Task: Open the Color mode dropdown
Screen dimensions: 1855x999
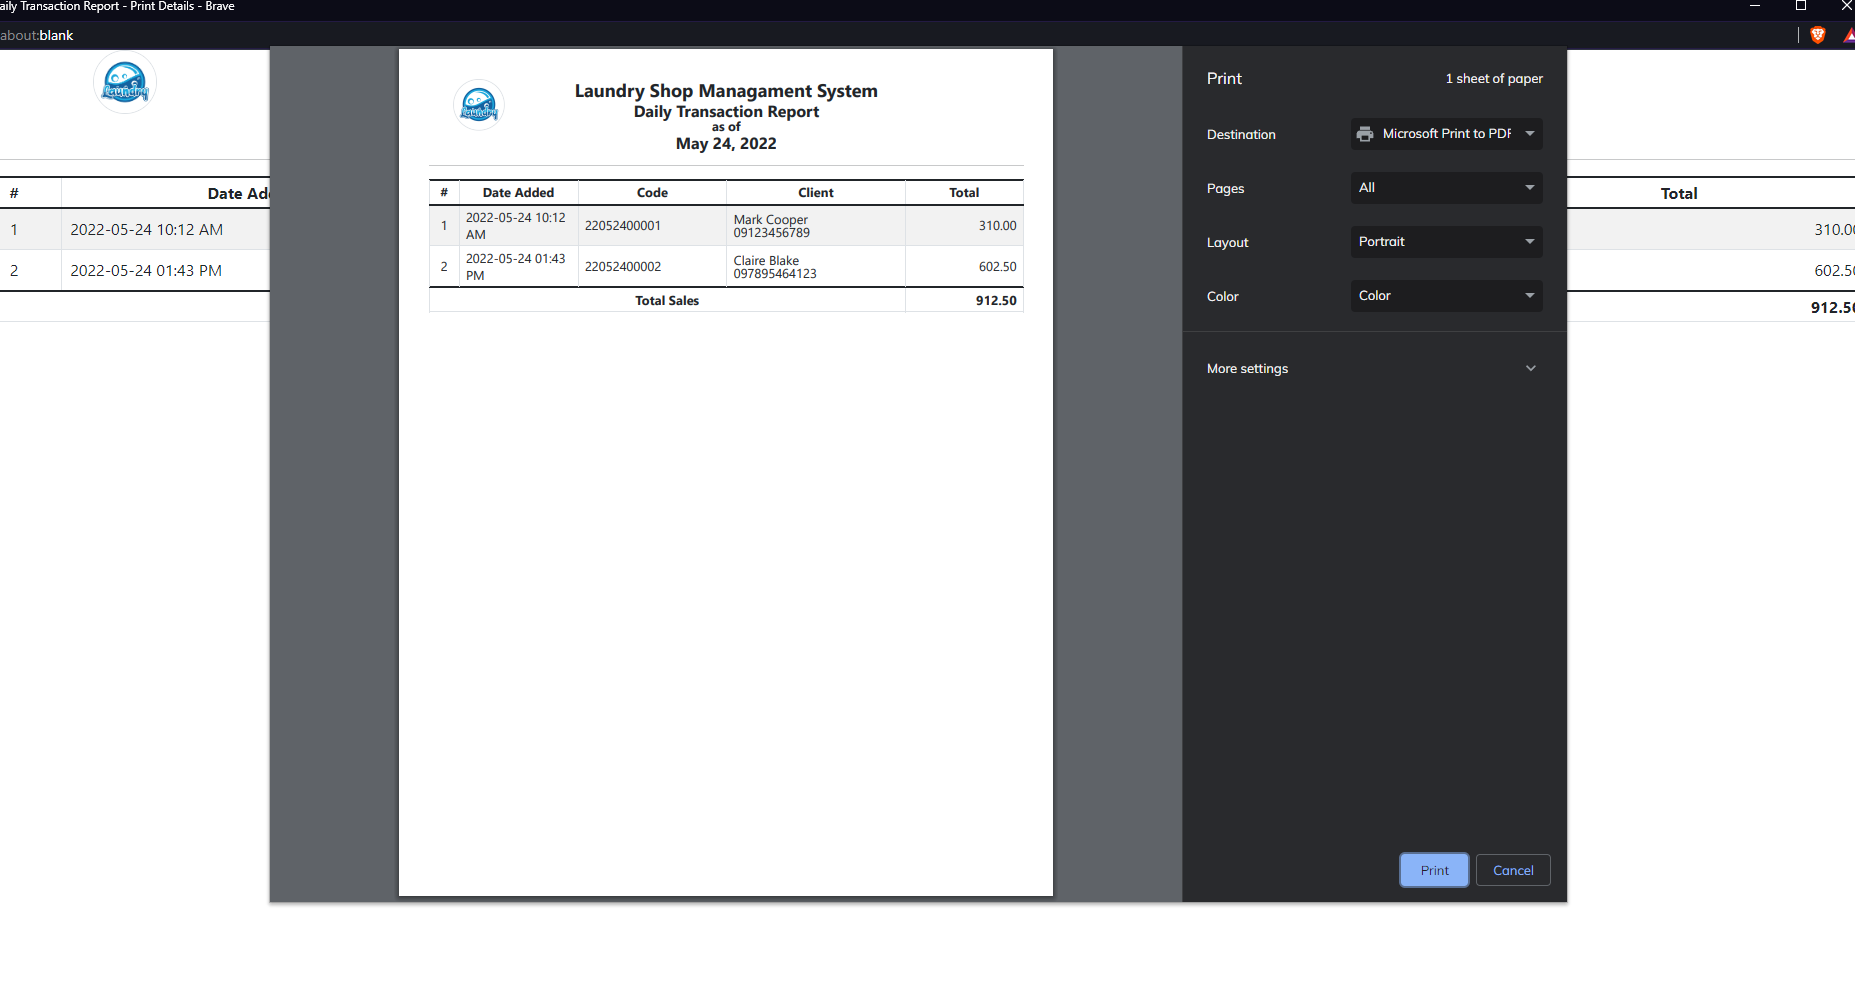Action: (x=1446, y=296)
